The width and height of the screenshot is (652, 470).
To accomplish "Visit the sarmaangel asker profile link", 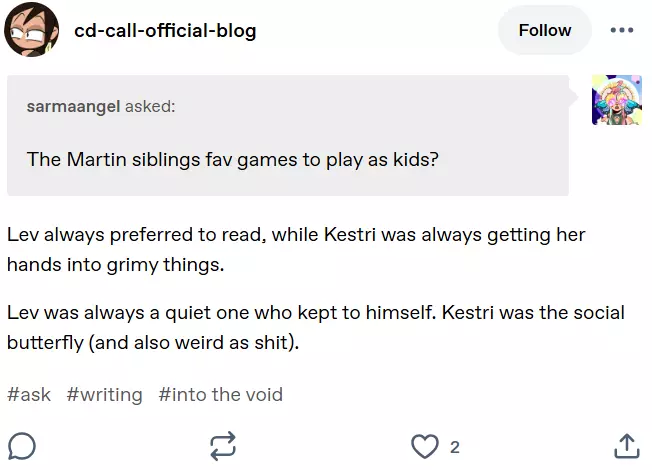I will pyautogui.click(x=73, y=106).
